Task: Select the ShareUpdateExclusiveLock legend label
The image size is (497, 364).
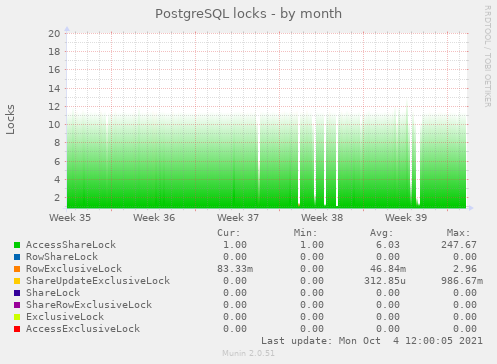Action: [98, 281]
